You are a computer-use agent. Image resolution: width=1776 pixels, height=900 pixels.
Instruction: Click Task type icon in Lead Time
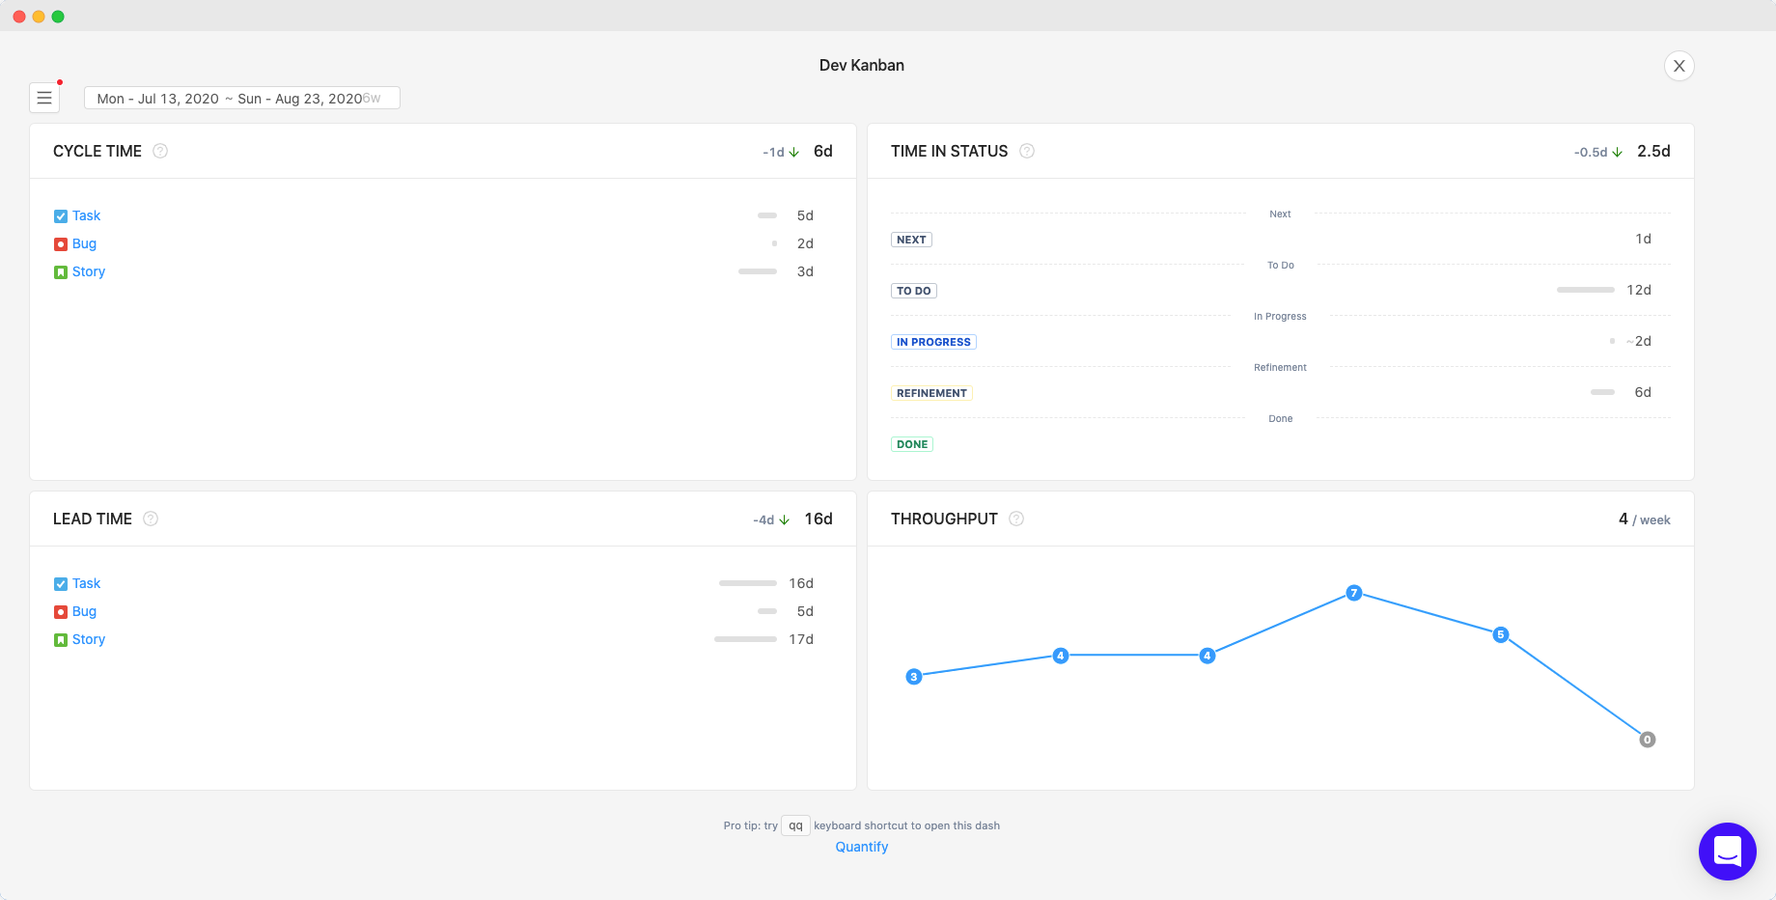[x=60, y=584]
